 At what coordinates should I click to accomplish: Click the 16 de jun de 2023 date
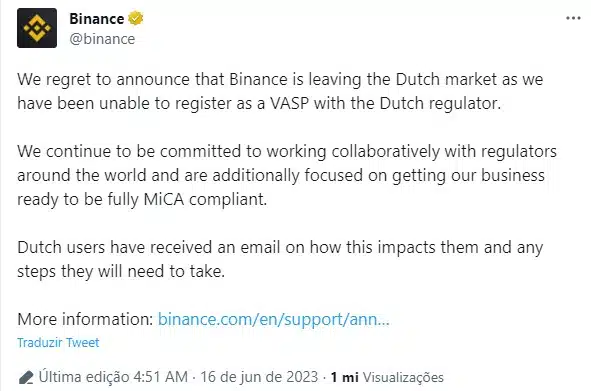point(259,377)
